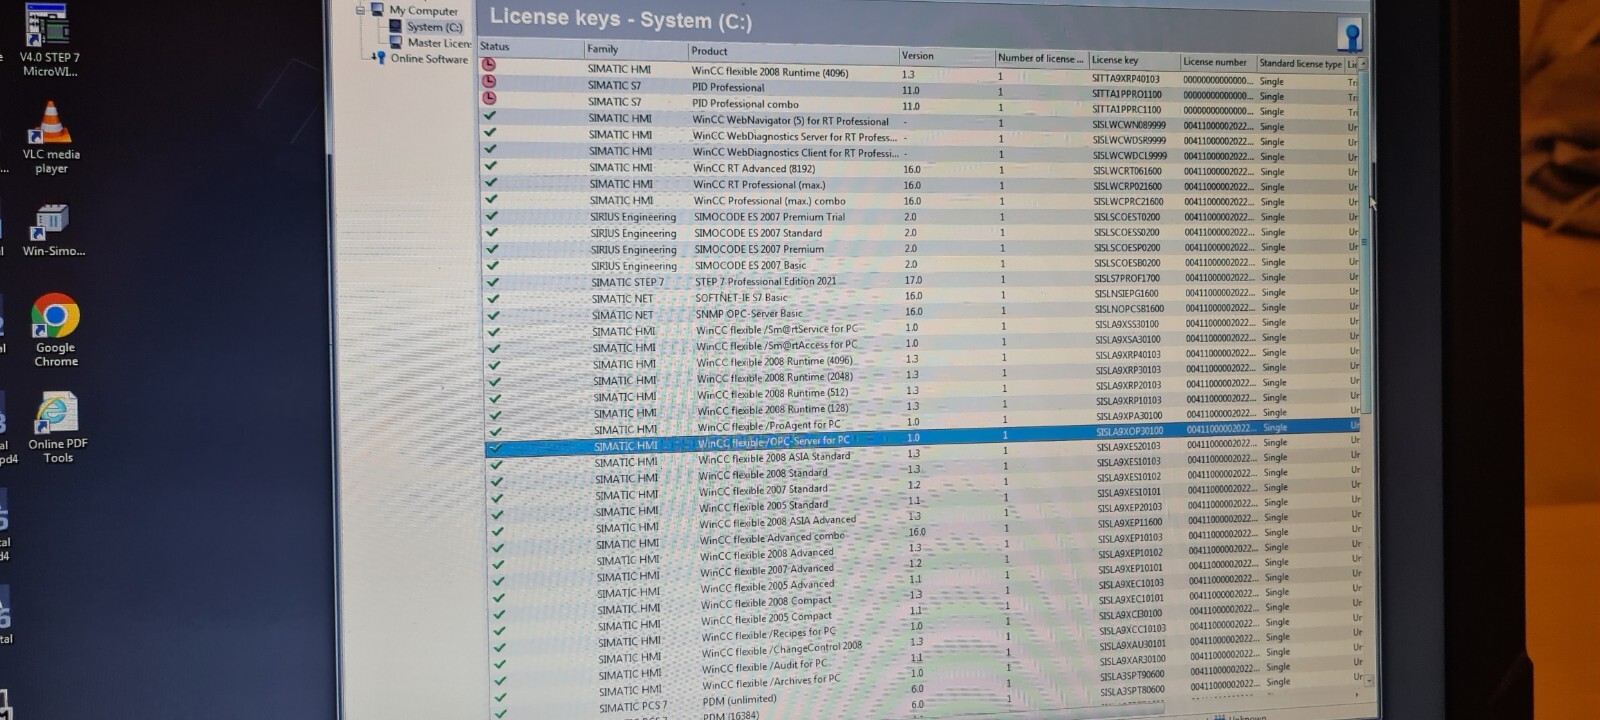
Task: Select WinCC flexible /Sm@rtAccess for PC row
Action: 922,343
